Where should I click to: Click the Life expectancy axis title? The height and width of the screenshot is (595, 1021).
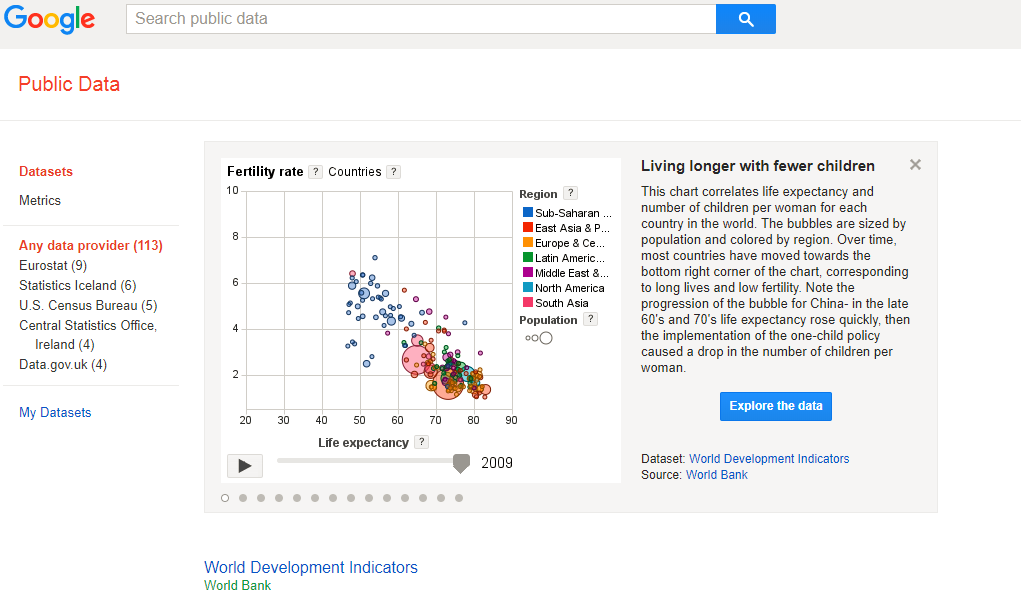point(363,443)
